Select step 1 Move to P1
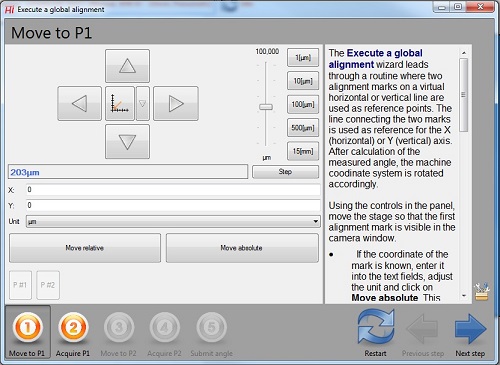 click(27, 332)
